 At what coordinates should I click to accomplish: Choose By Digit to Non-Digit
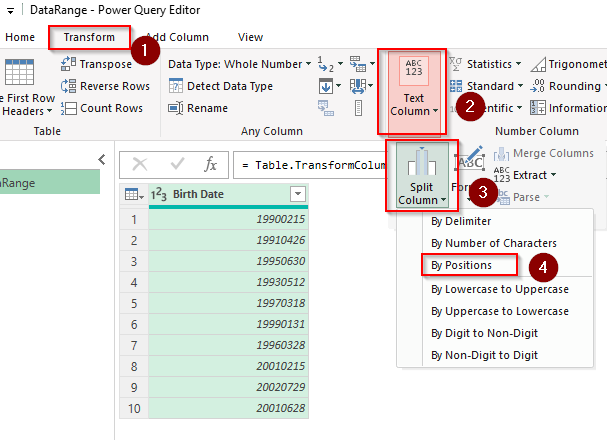click(484, 333)
